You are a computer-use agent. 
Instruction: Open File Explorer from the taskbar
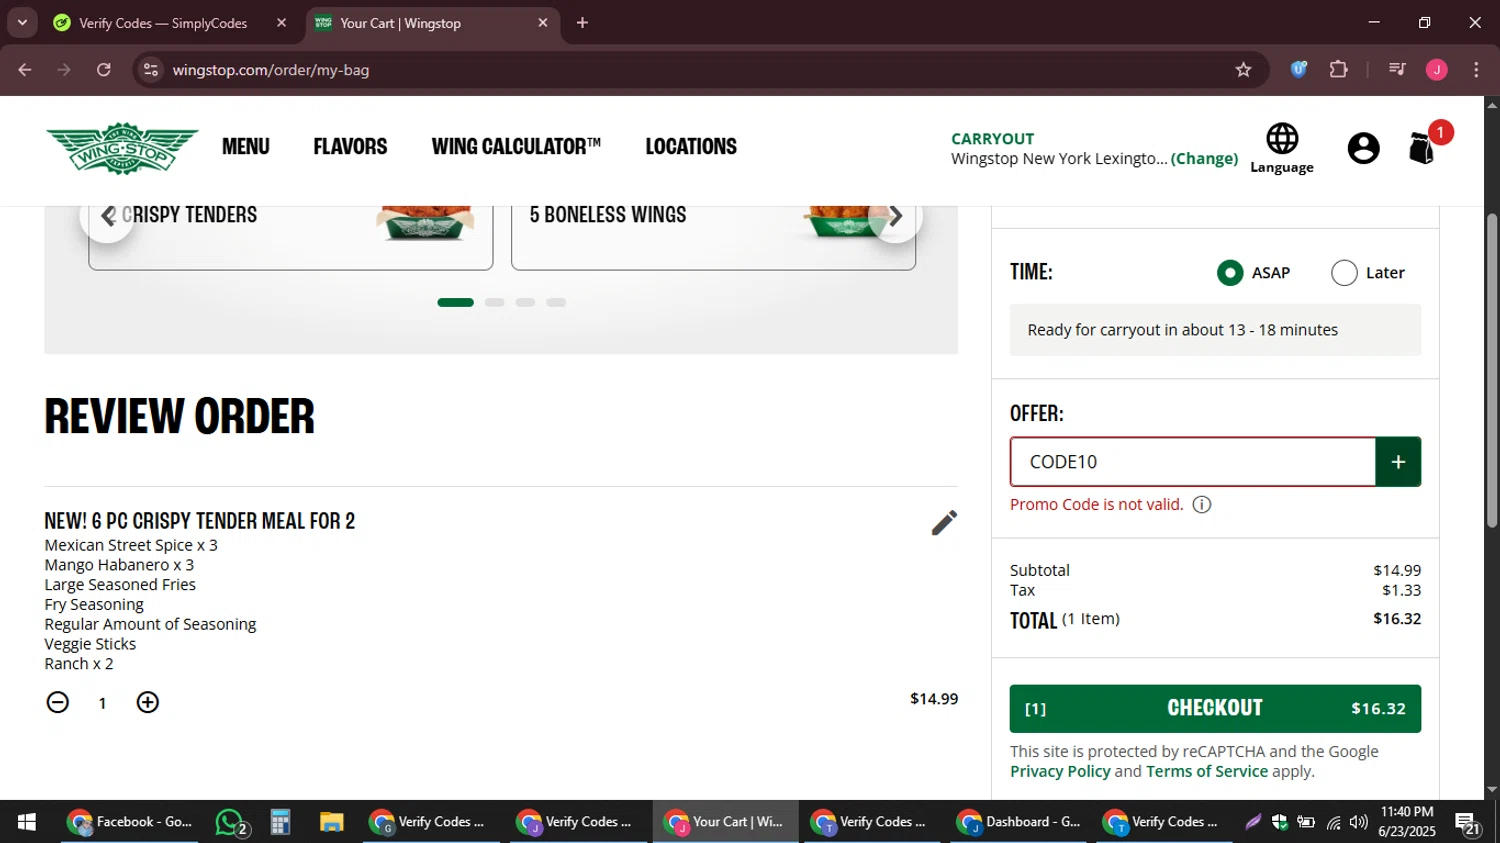click(x=331, y=822)
